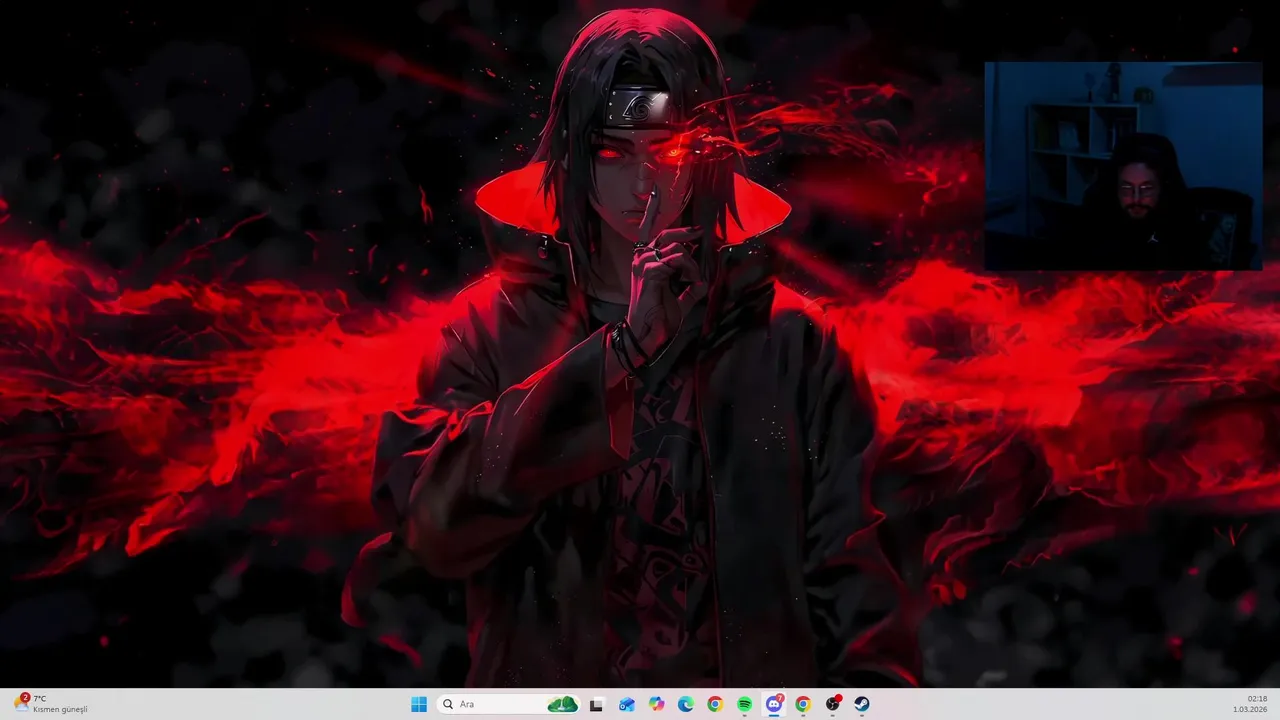The height and width of the screenshot is (720, 1280).
Task: Launch Outlook from the taskbar
Action: (x=627, y=704)
